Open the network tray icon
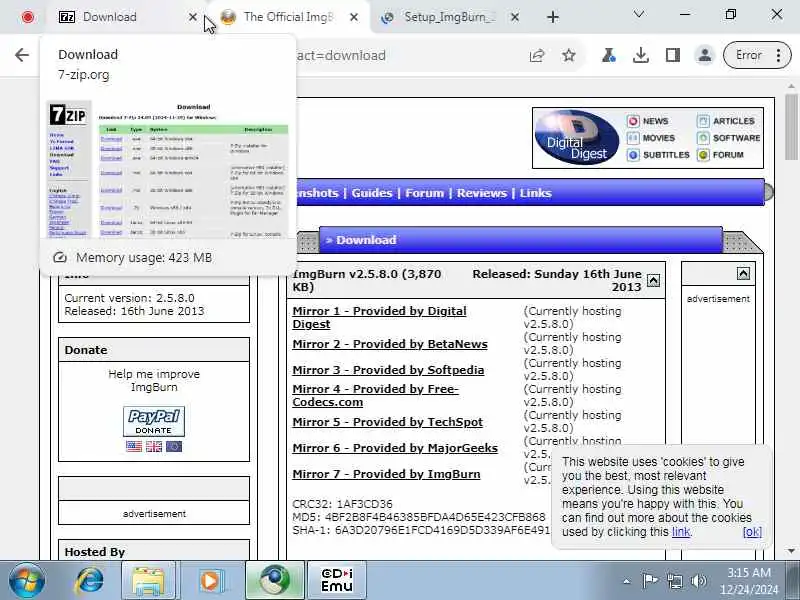 coord(674,581)
